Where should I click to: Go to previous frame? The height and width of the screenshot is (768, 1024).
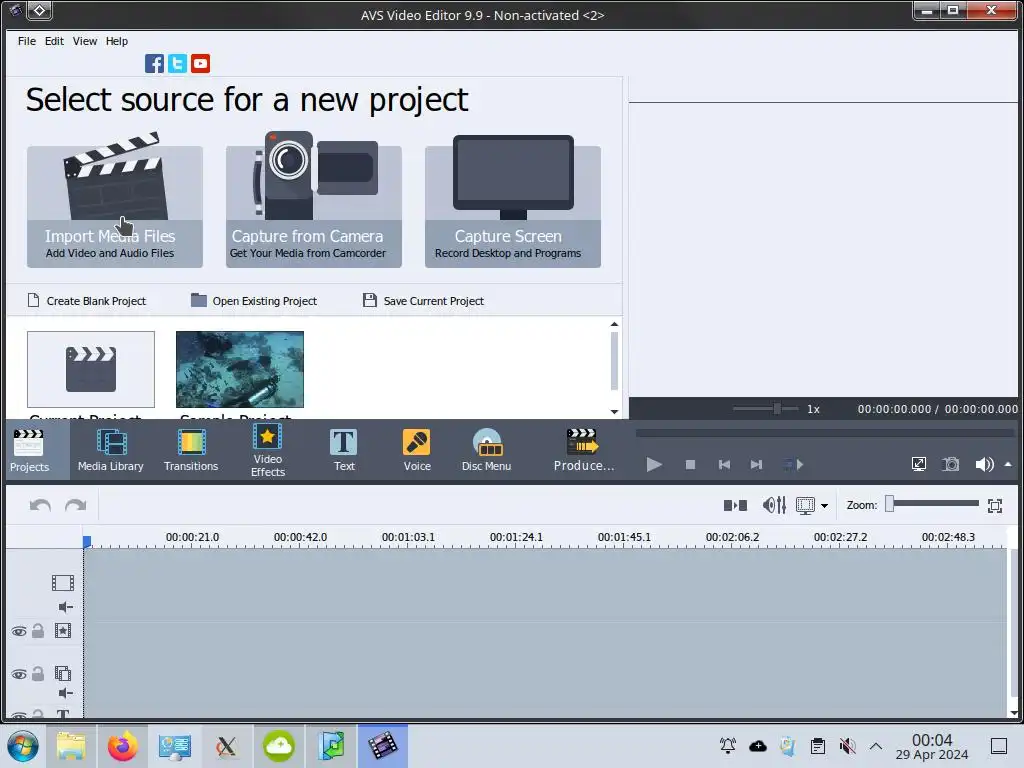click(724, 464)
